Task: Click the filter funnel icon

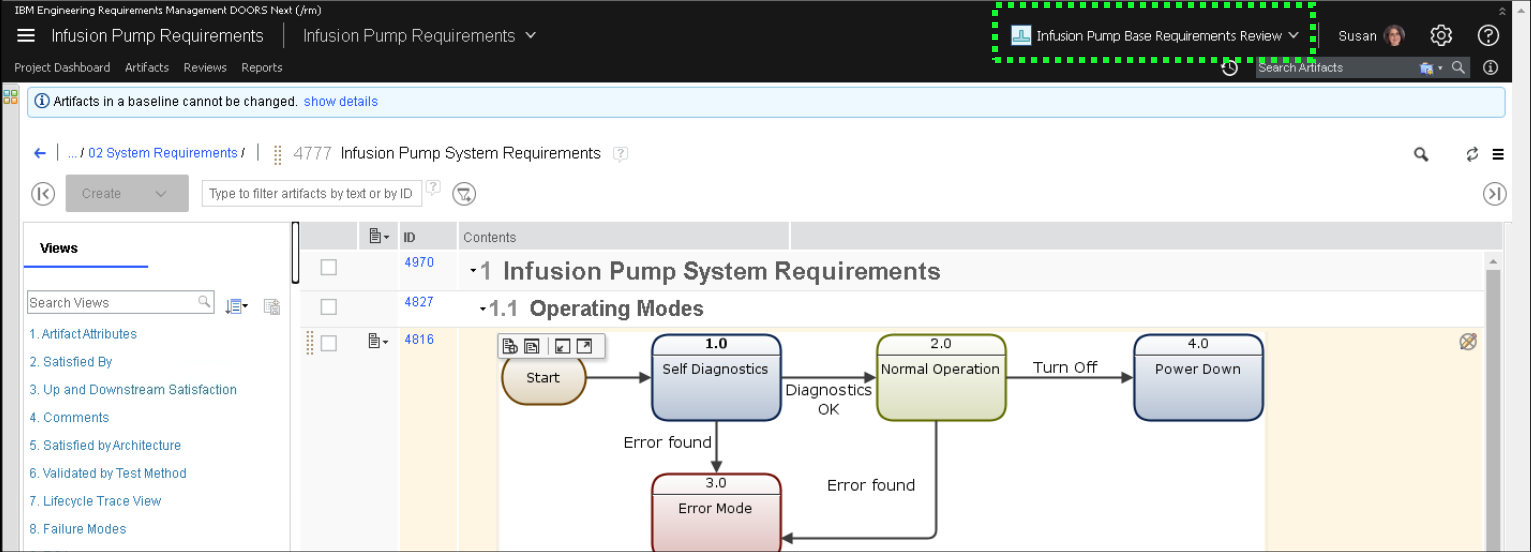Action: [x=464, y=194]
